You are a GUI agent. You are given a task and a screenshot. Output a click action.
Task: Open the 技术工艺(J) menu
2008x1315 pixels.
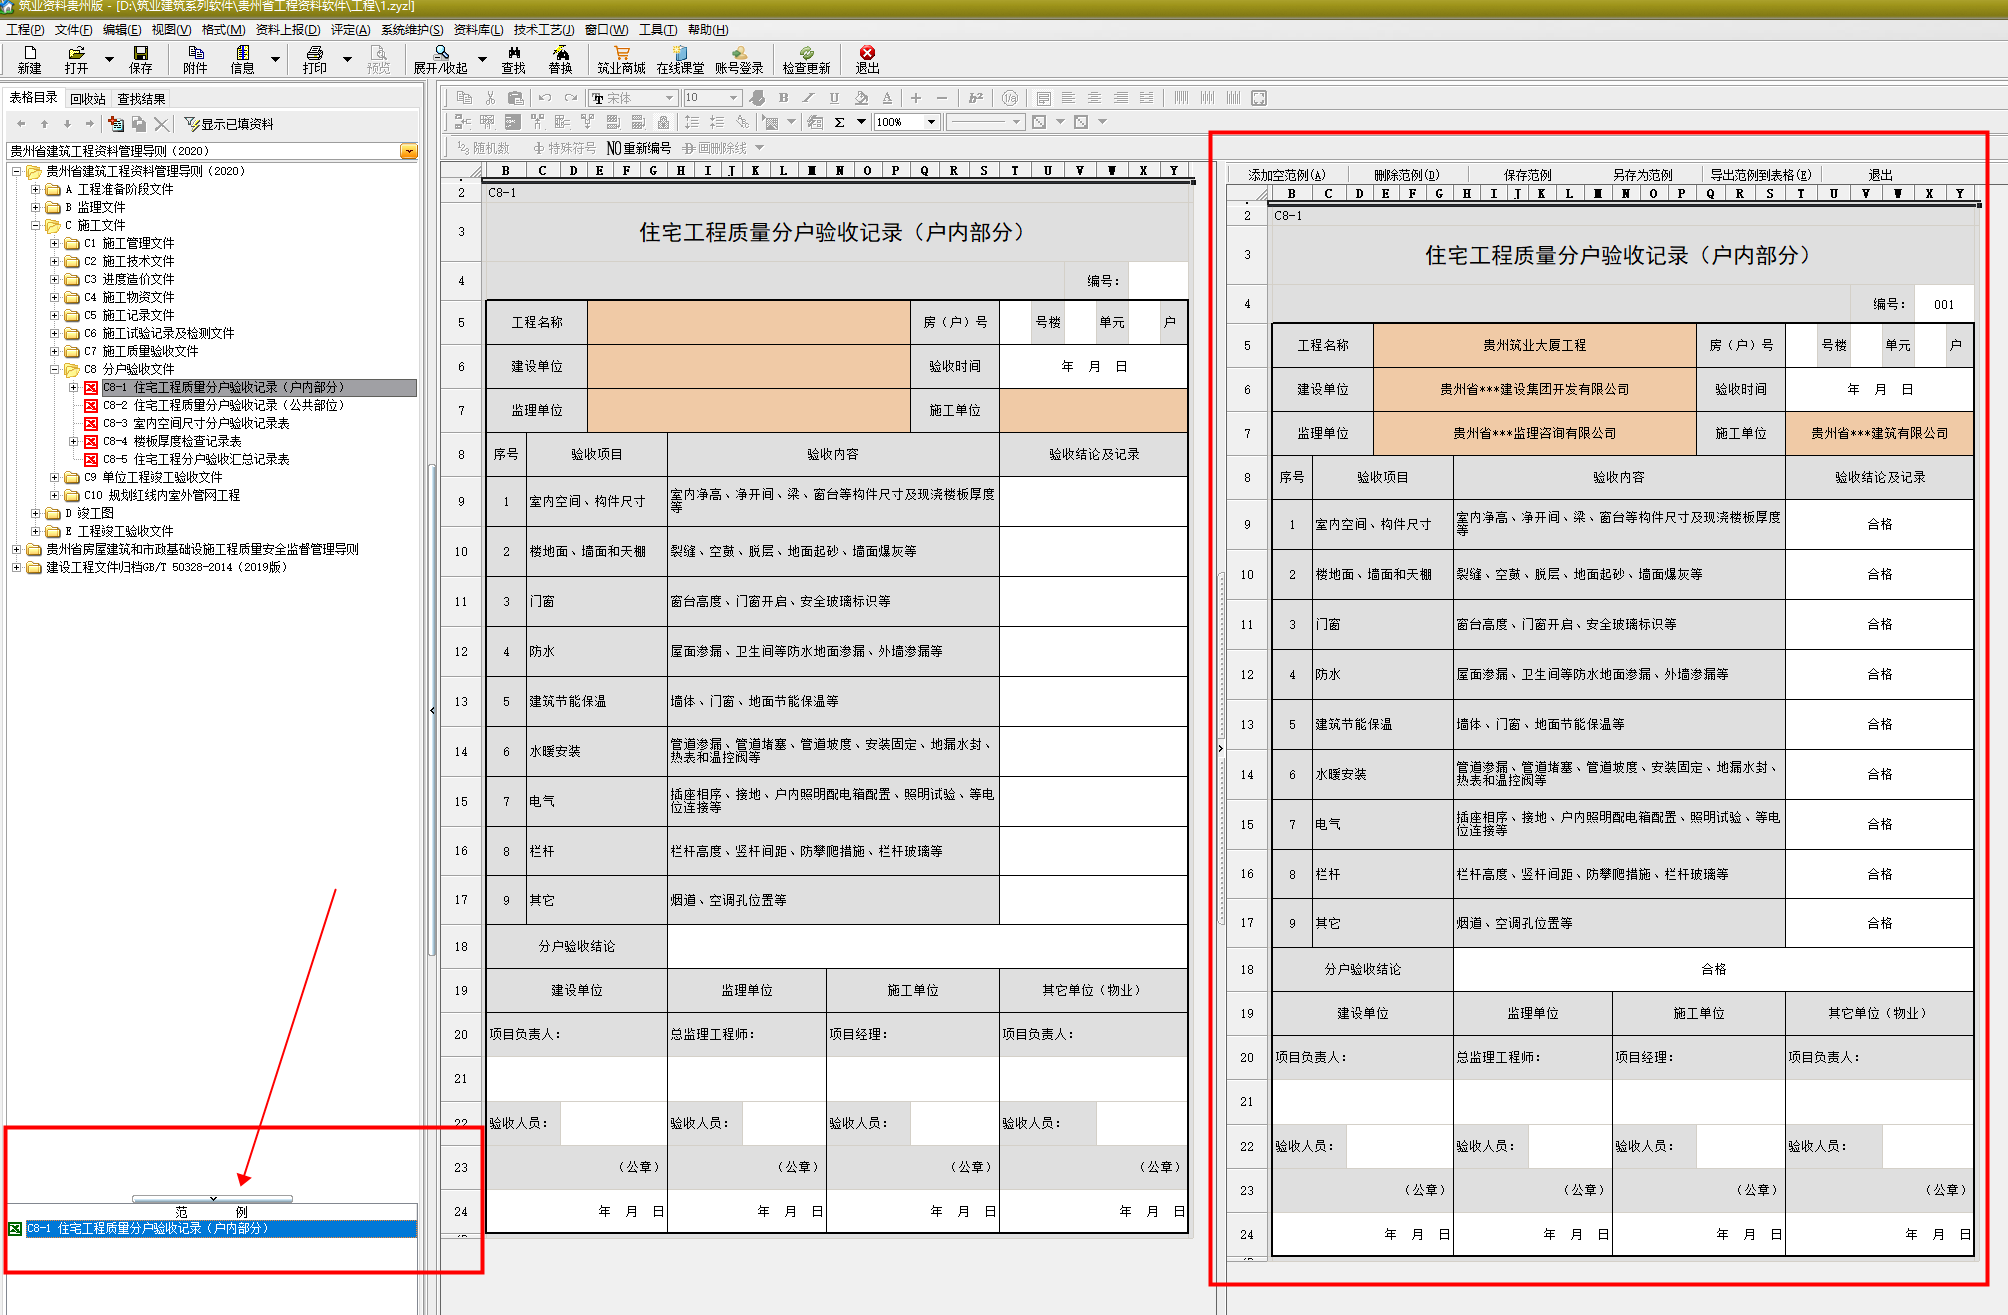(x=544, y=30)
